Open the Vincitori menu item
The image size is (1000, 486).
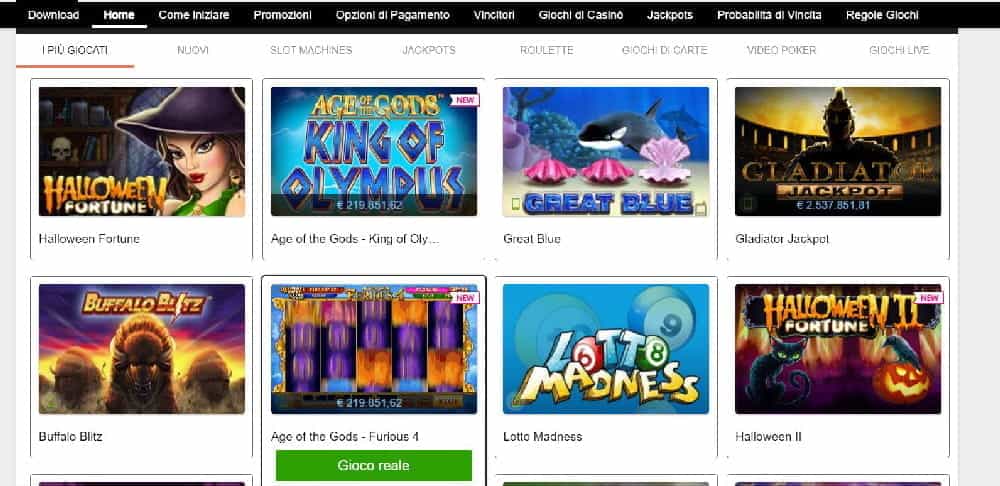494,15
